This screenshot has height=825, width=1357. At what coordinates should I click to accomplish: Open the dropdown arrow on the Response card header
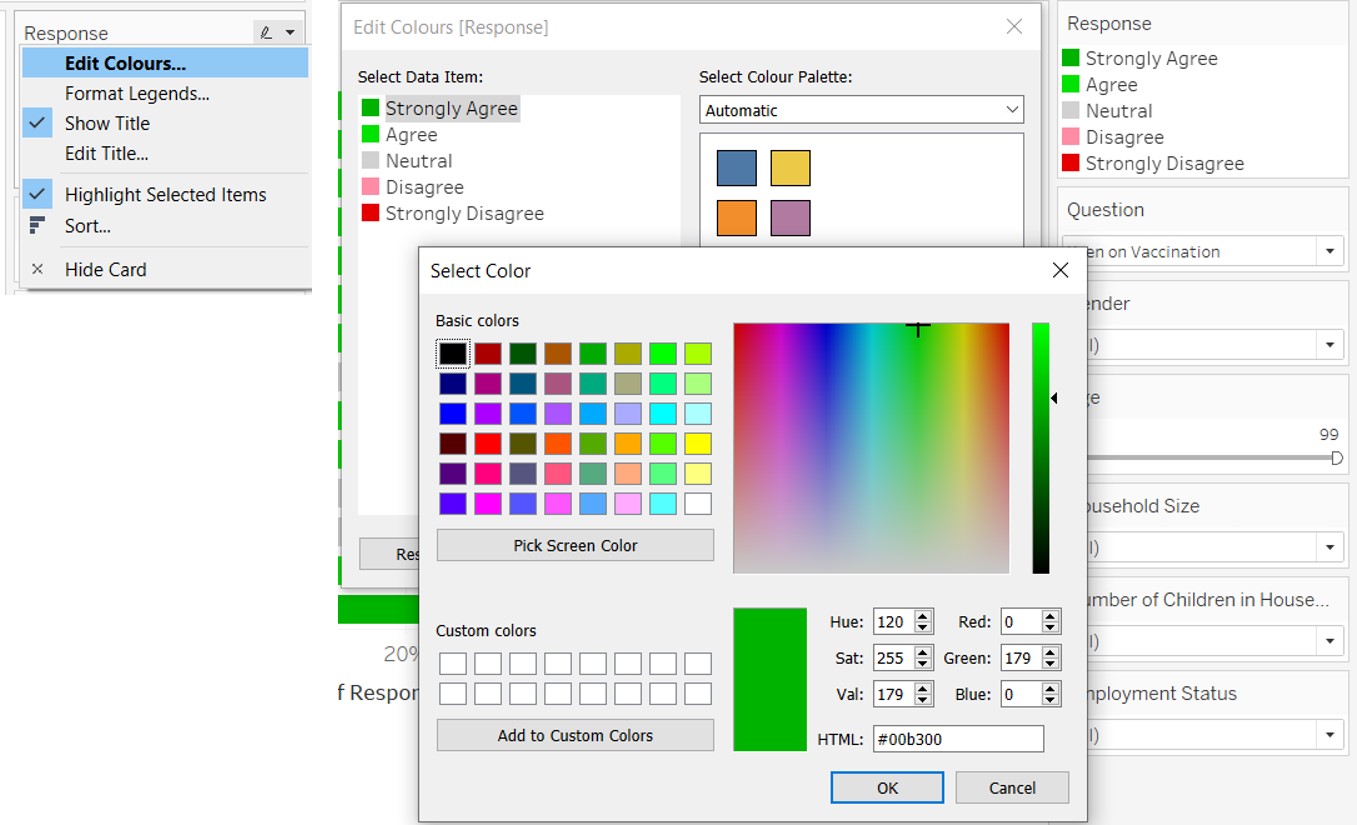(x=290, y=30)
